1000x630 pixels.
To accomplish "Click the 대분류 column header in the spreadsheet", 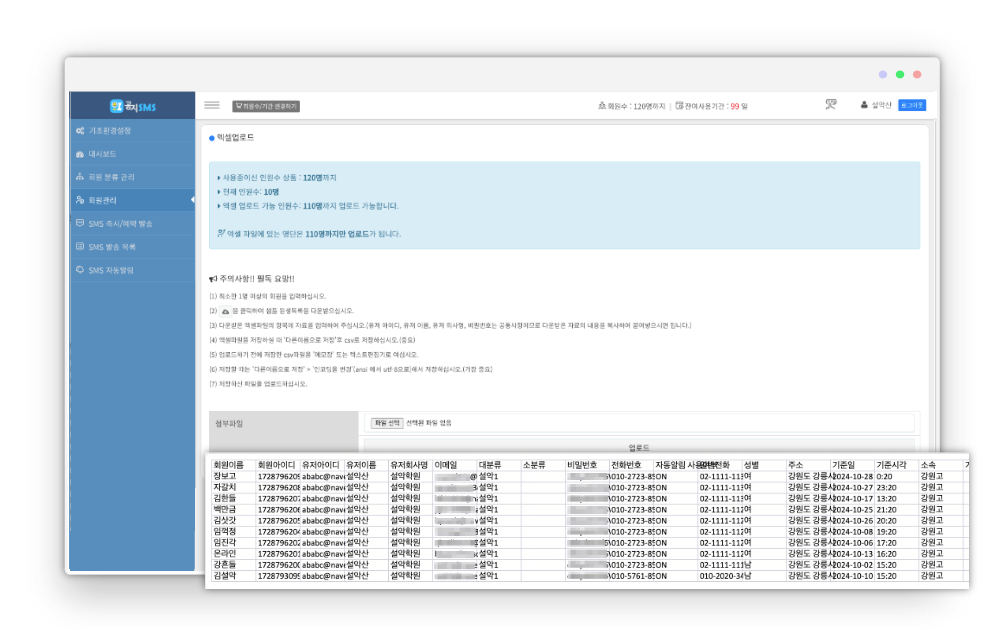I will click(490, 465).
